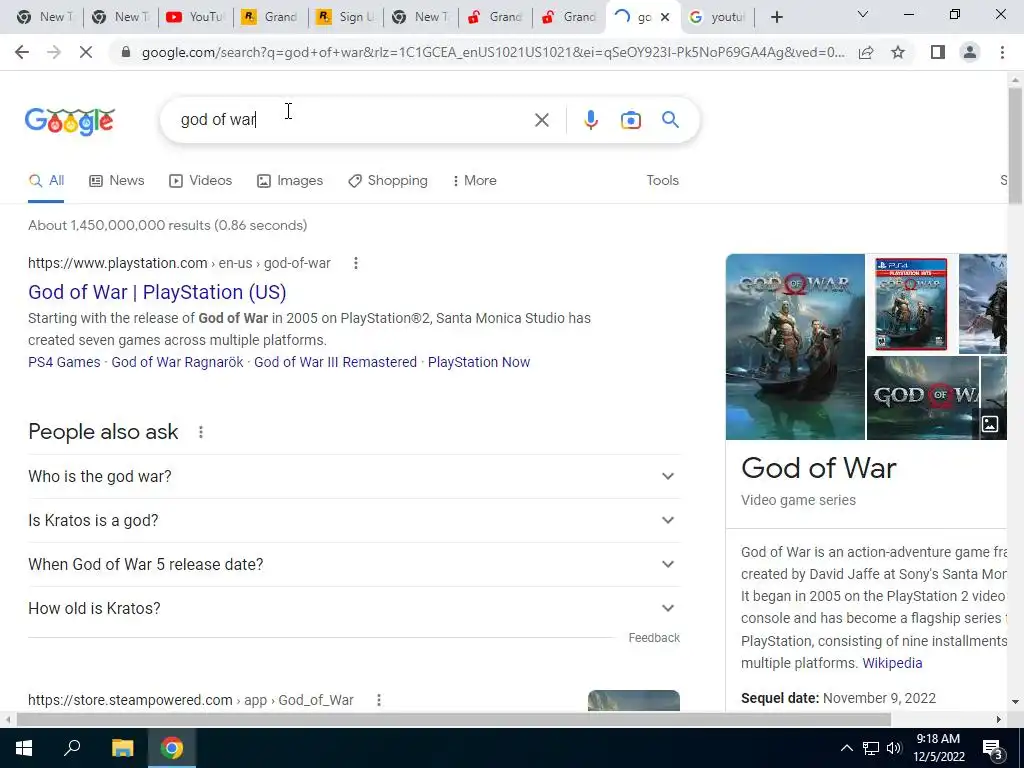Open the Chrome profile avatar

(x=970, y=52)
